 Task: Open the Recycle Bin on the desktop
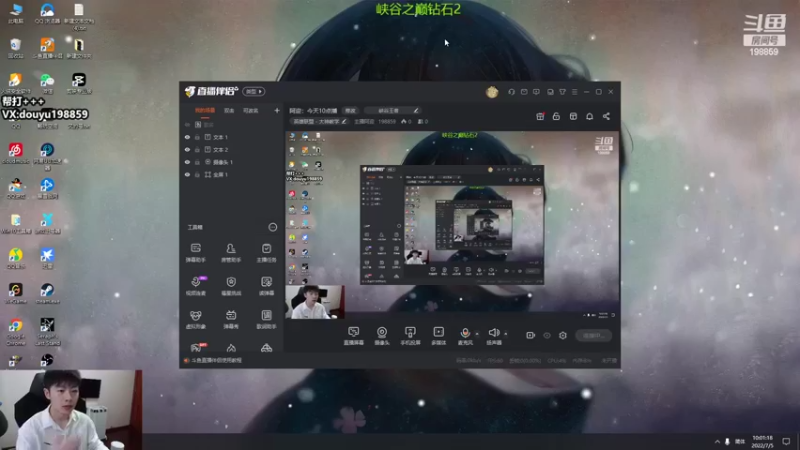[x=15, y=48]
